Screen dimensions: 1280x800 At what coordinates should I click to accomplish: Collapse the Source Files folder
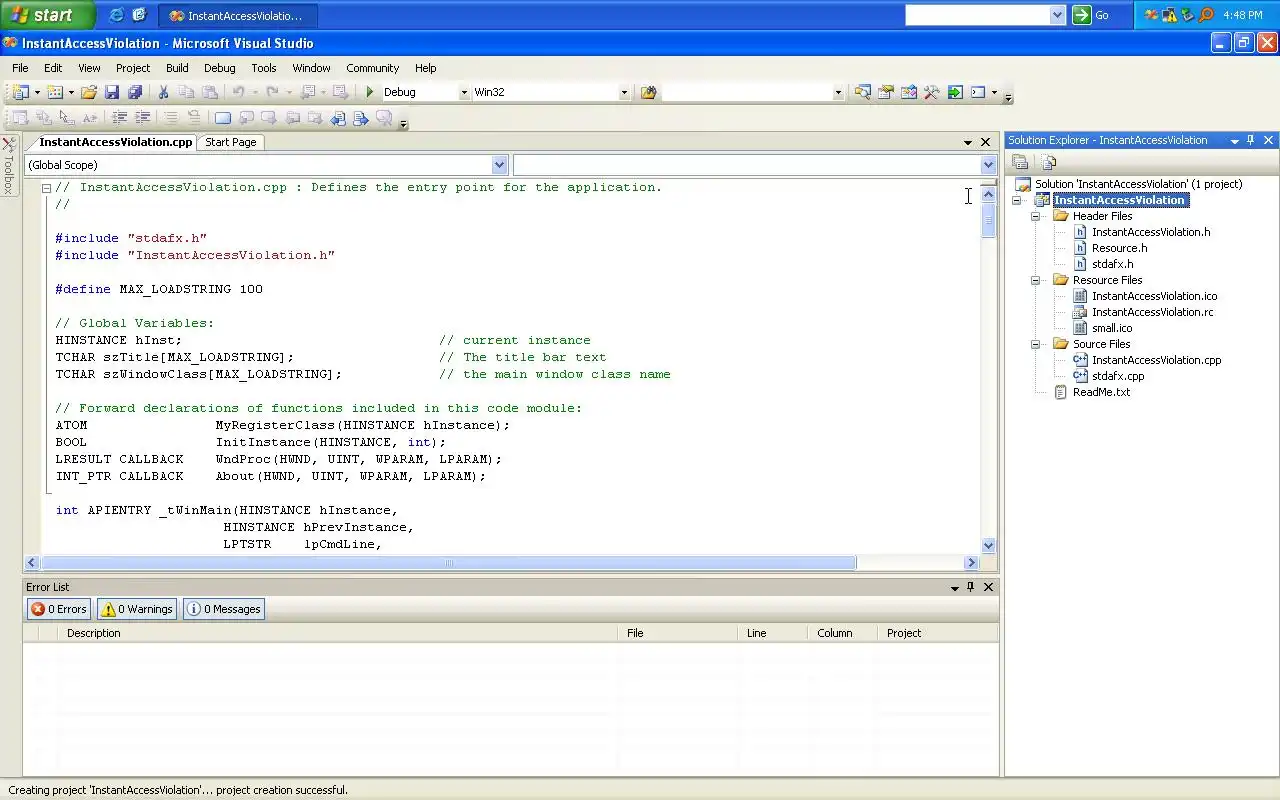point(1036,344)
